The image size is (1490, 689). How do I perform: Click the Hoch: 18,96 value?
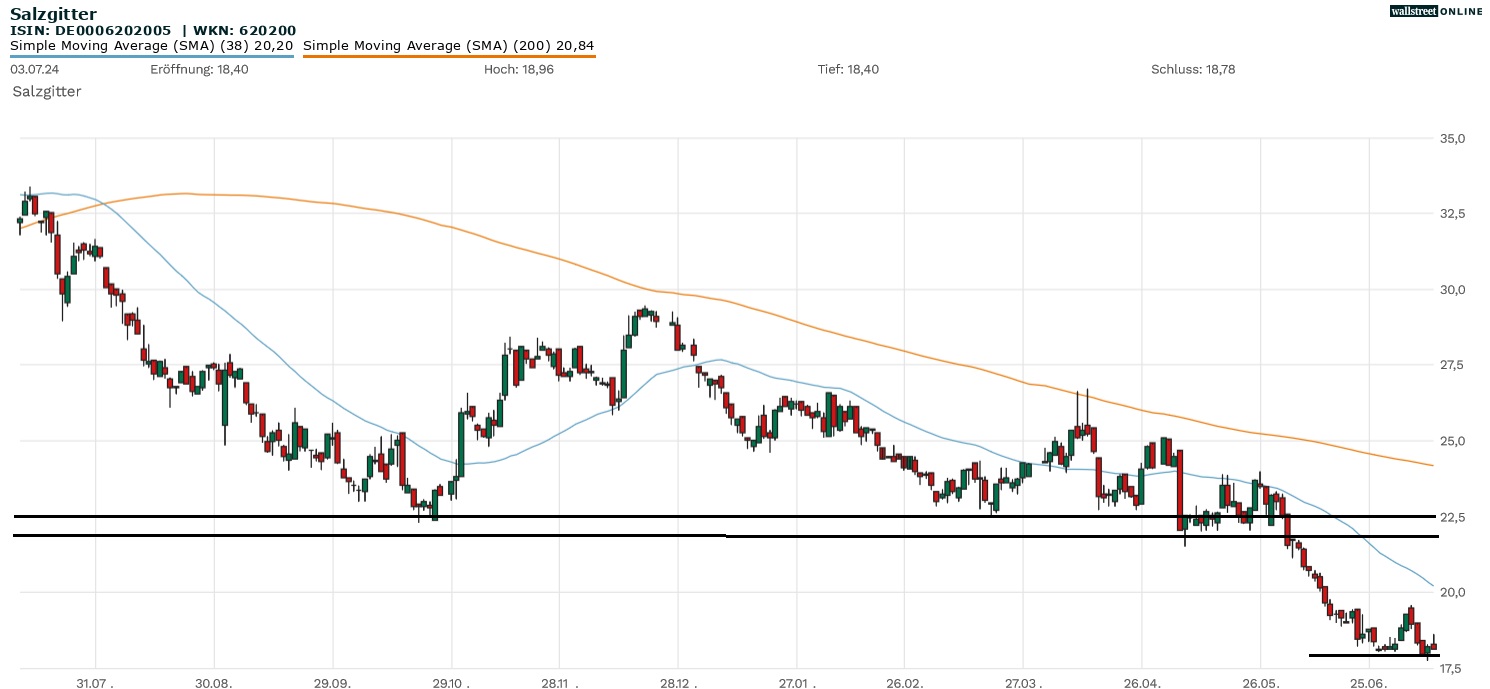pyautogui.click(x=518, y=69)
